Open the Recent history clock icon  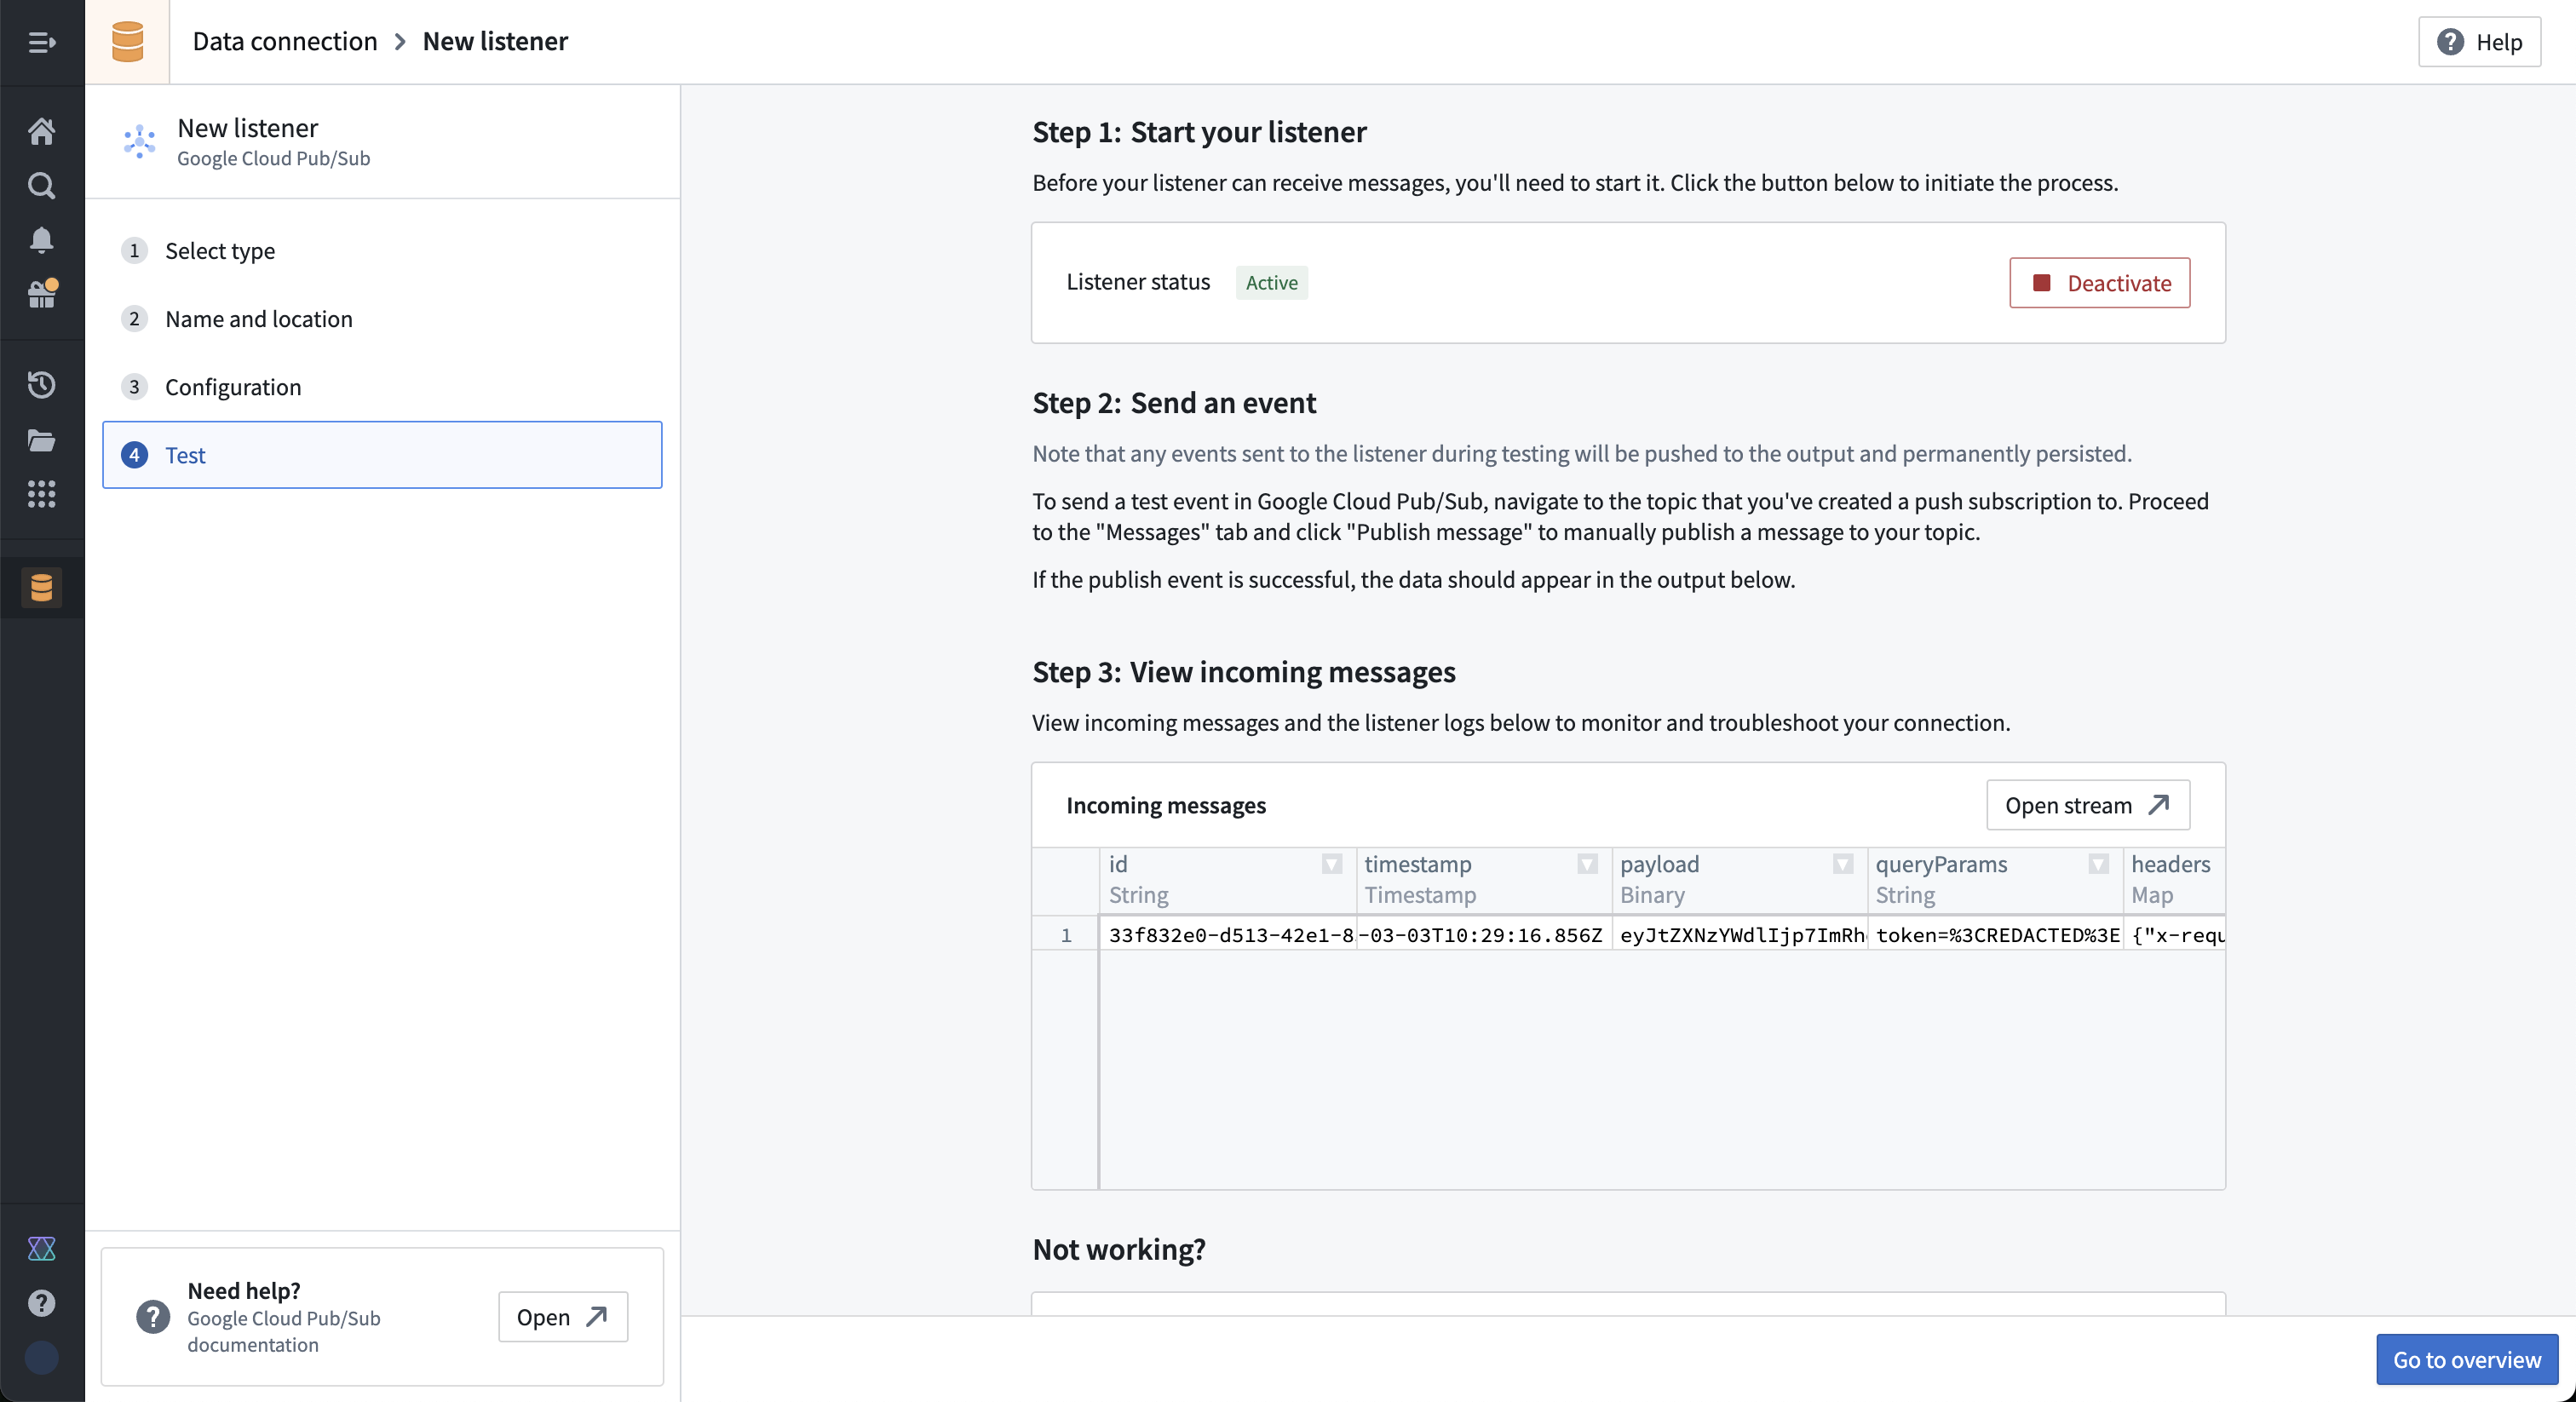[x=41, y=385]
